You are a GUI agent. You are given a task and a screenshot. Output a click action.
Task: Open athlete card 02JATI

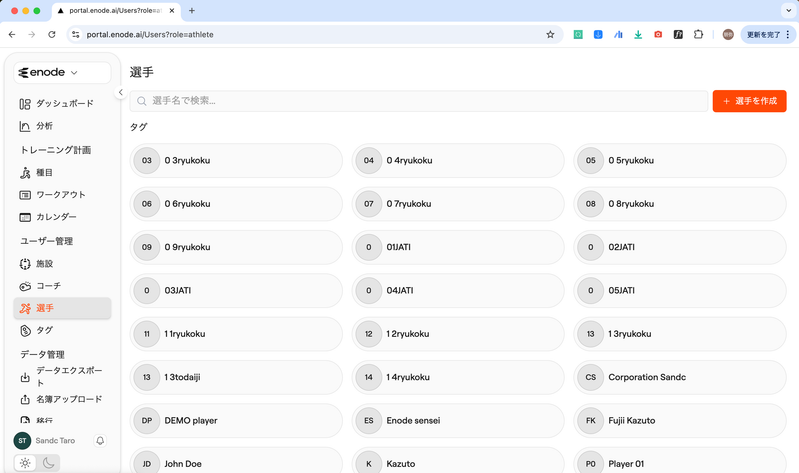(x=680, y=247)
